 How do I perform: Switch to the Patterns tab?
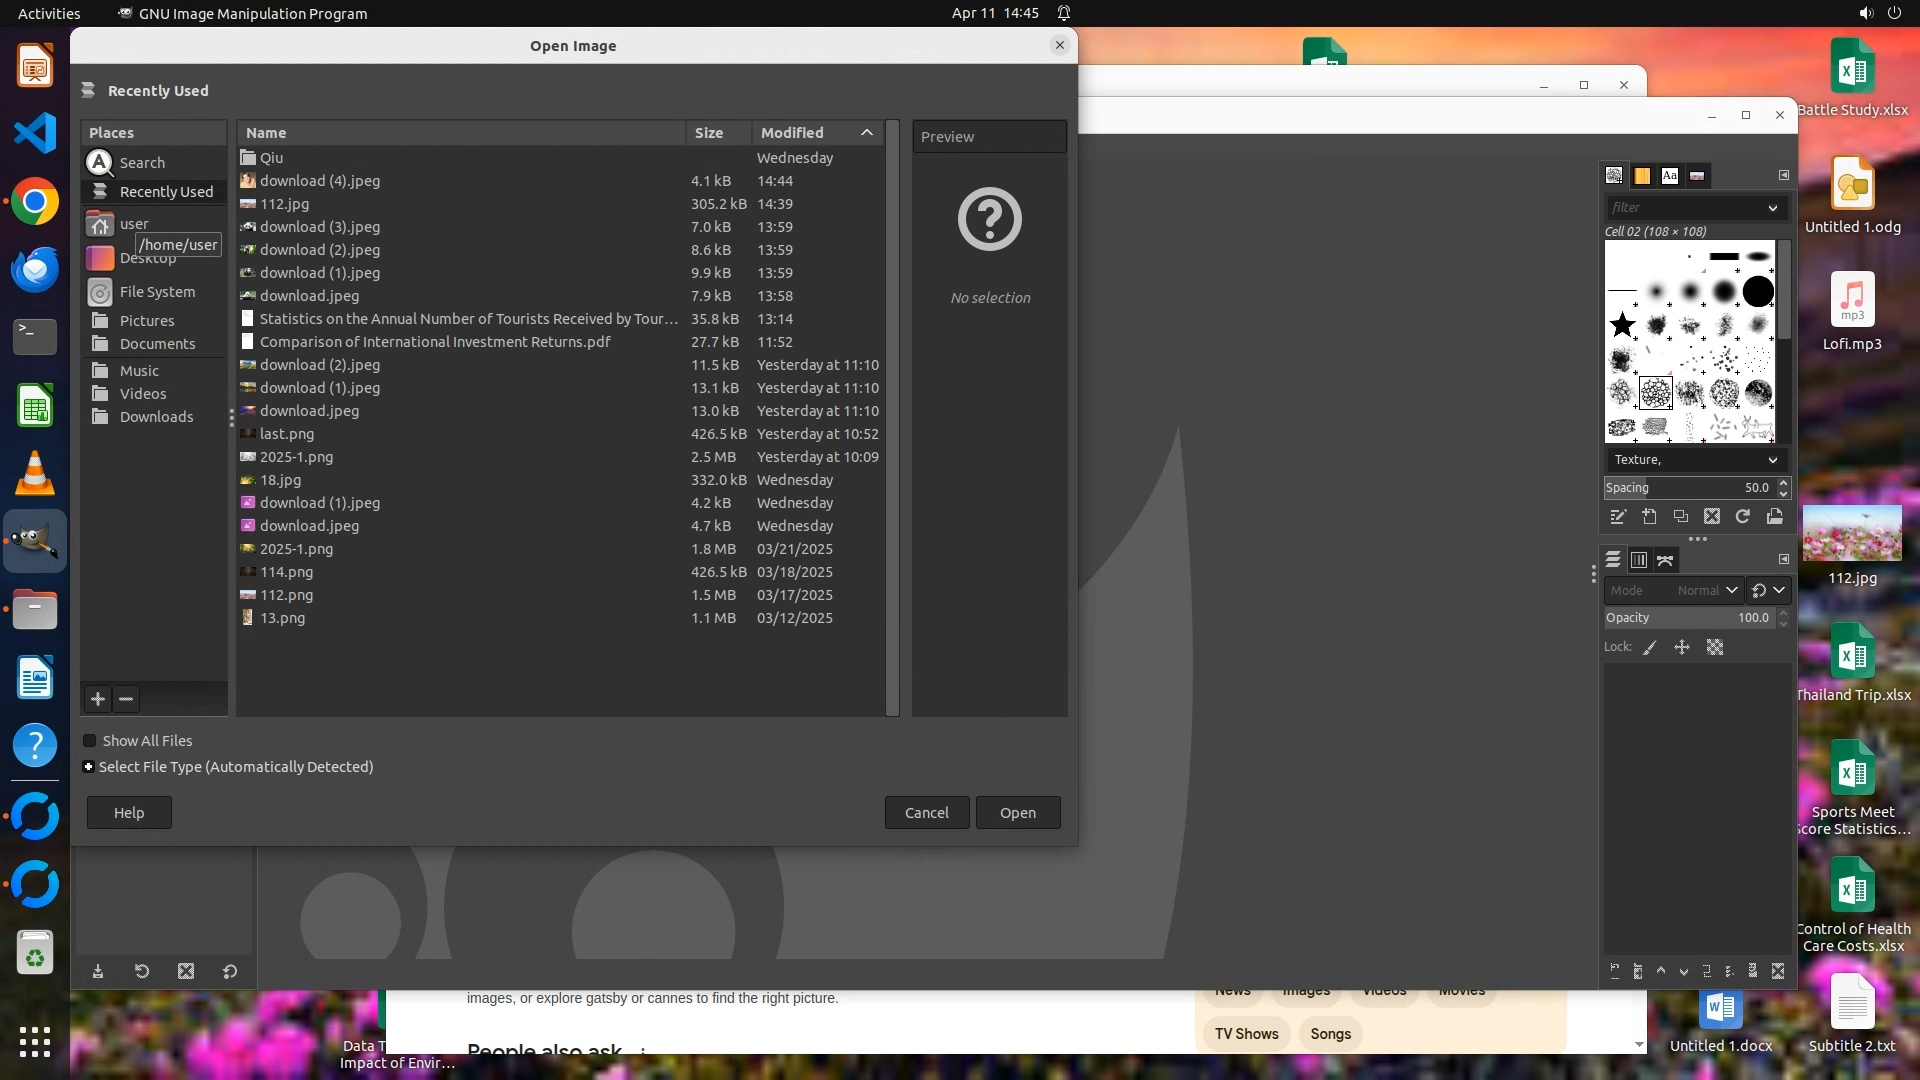click(x=1642, y=176)
